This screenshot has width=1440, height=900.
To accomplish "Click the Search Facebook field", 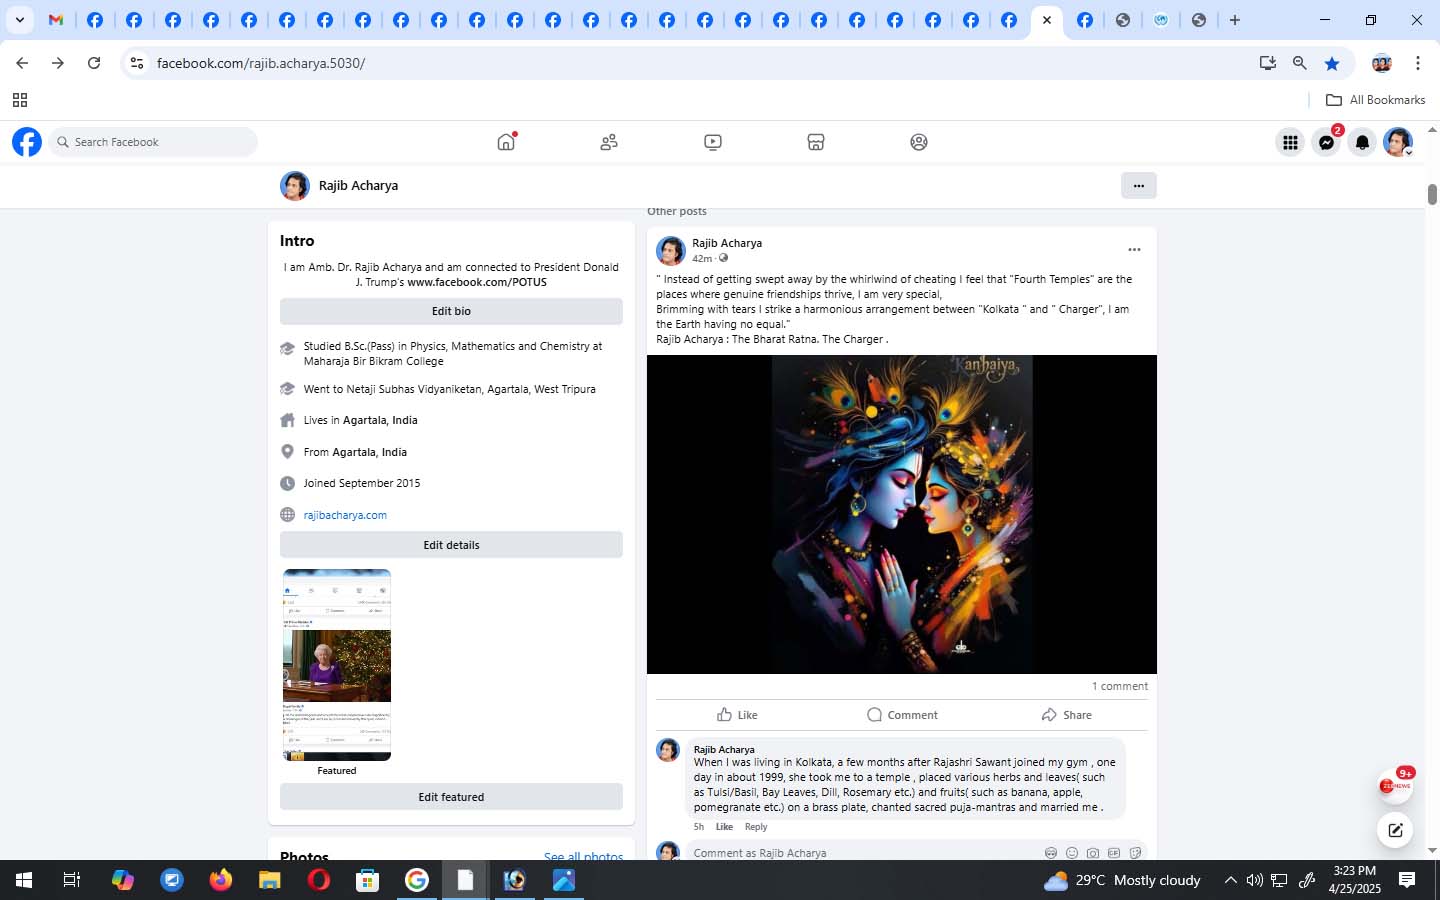I will point(153,142).
